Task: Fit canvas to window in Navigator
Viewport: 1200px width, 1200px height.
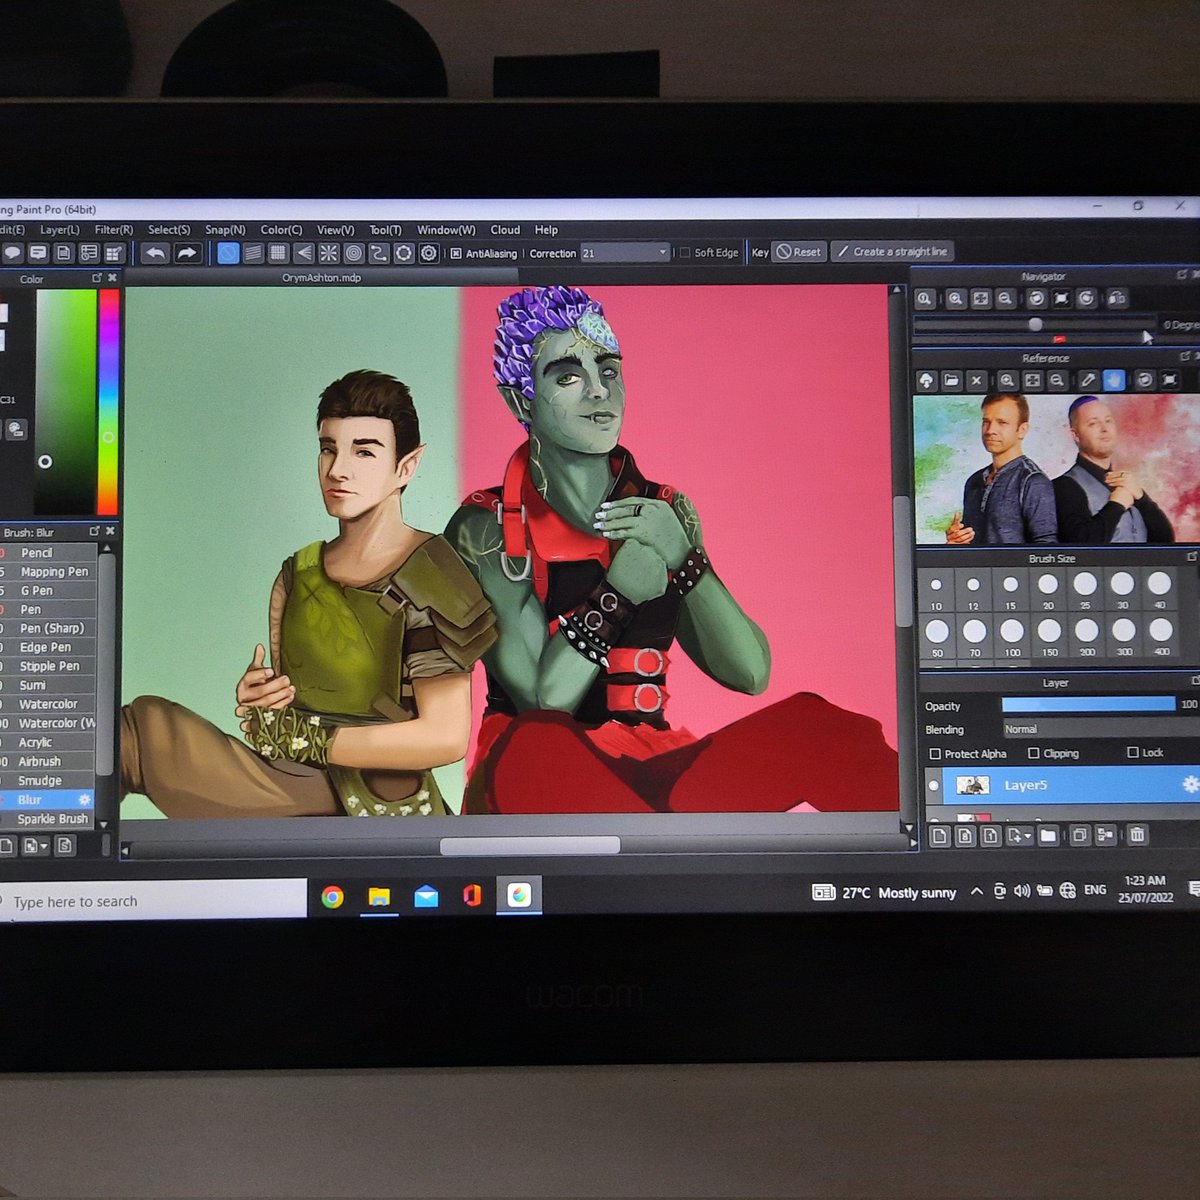Action: click(981, 298)
